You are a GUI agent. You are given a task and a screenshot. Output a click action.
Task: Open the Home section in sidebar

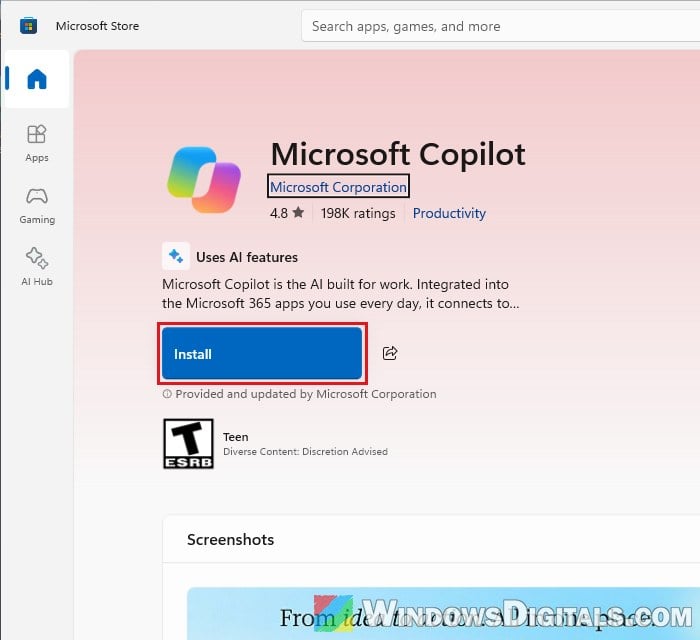(x=37, y=79)
